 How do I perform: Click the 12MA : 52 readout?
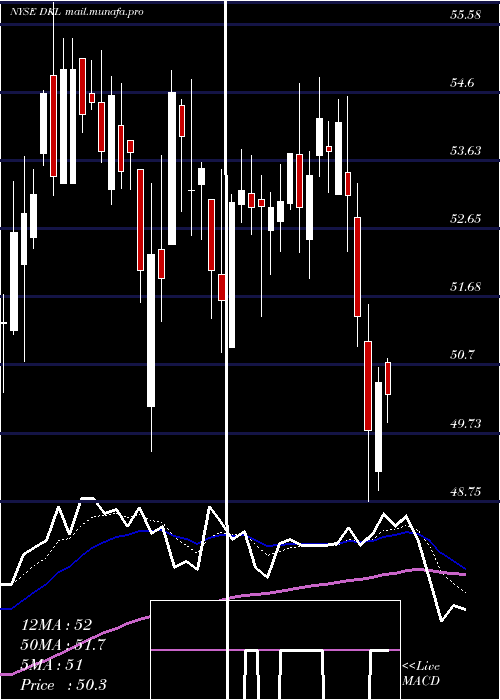pyautogui.click(x=56, y=625)
